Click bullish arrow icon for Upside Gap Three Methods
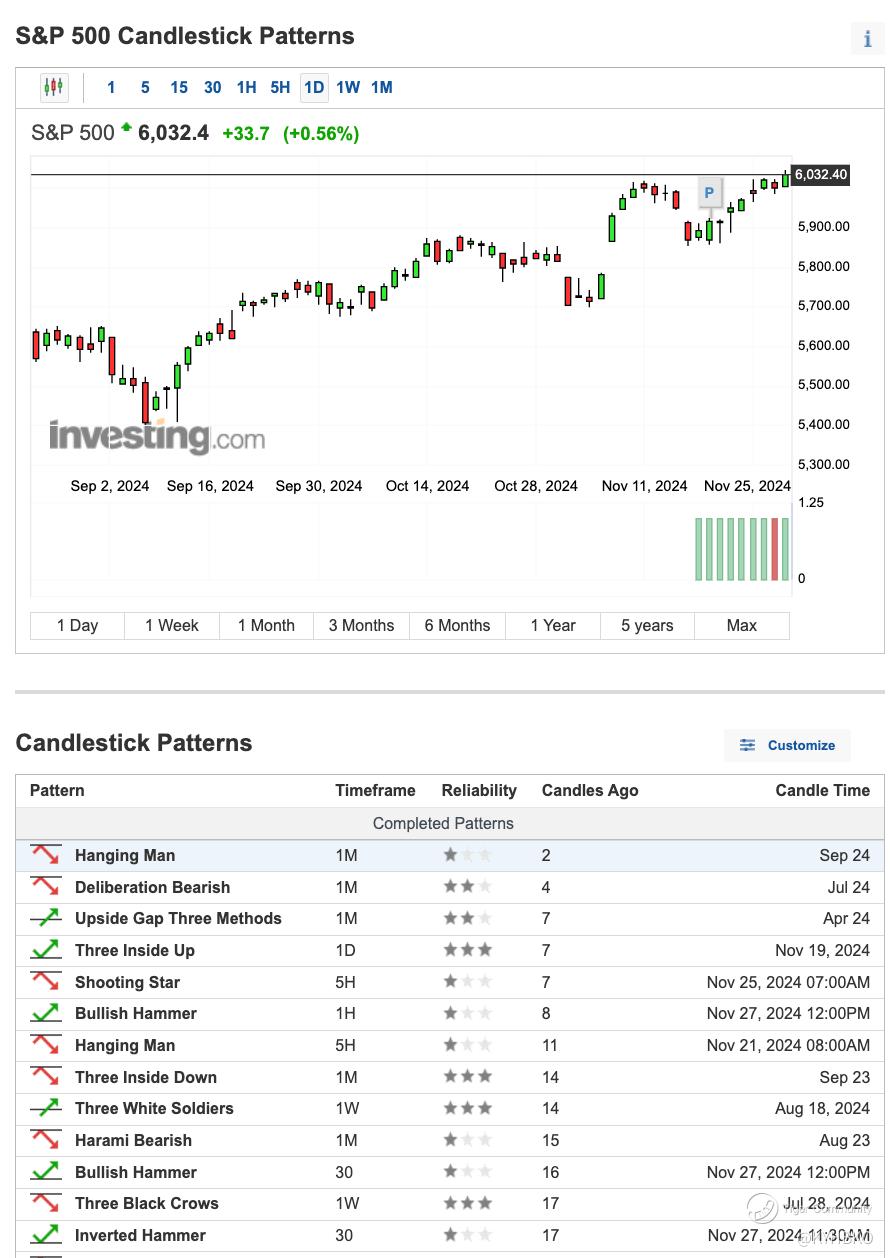 point(45,918)
